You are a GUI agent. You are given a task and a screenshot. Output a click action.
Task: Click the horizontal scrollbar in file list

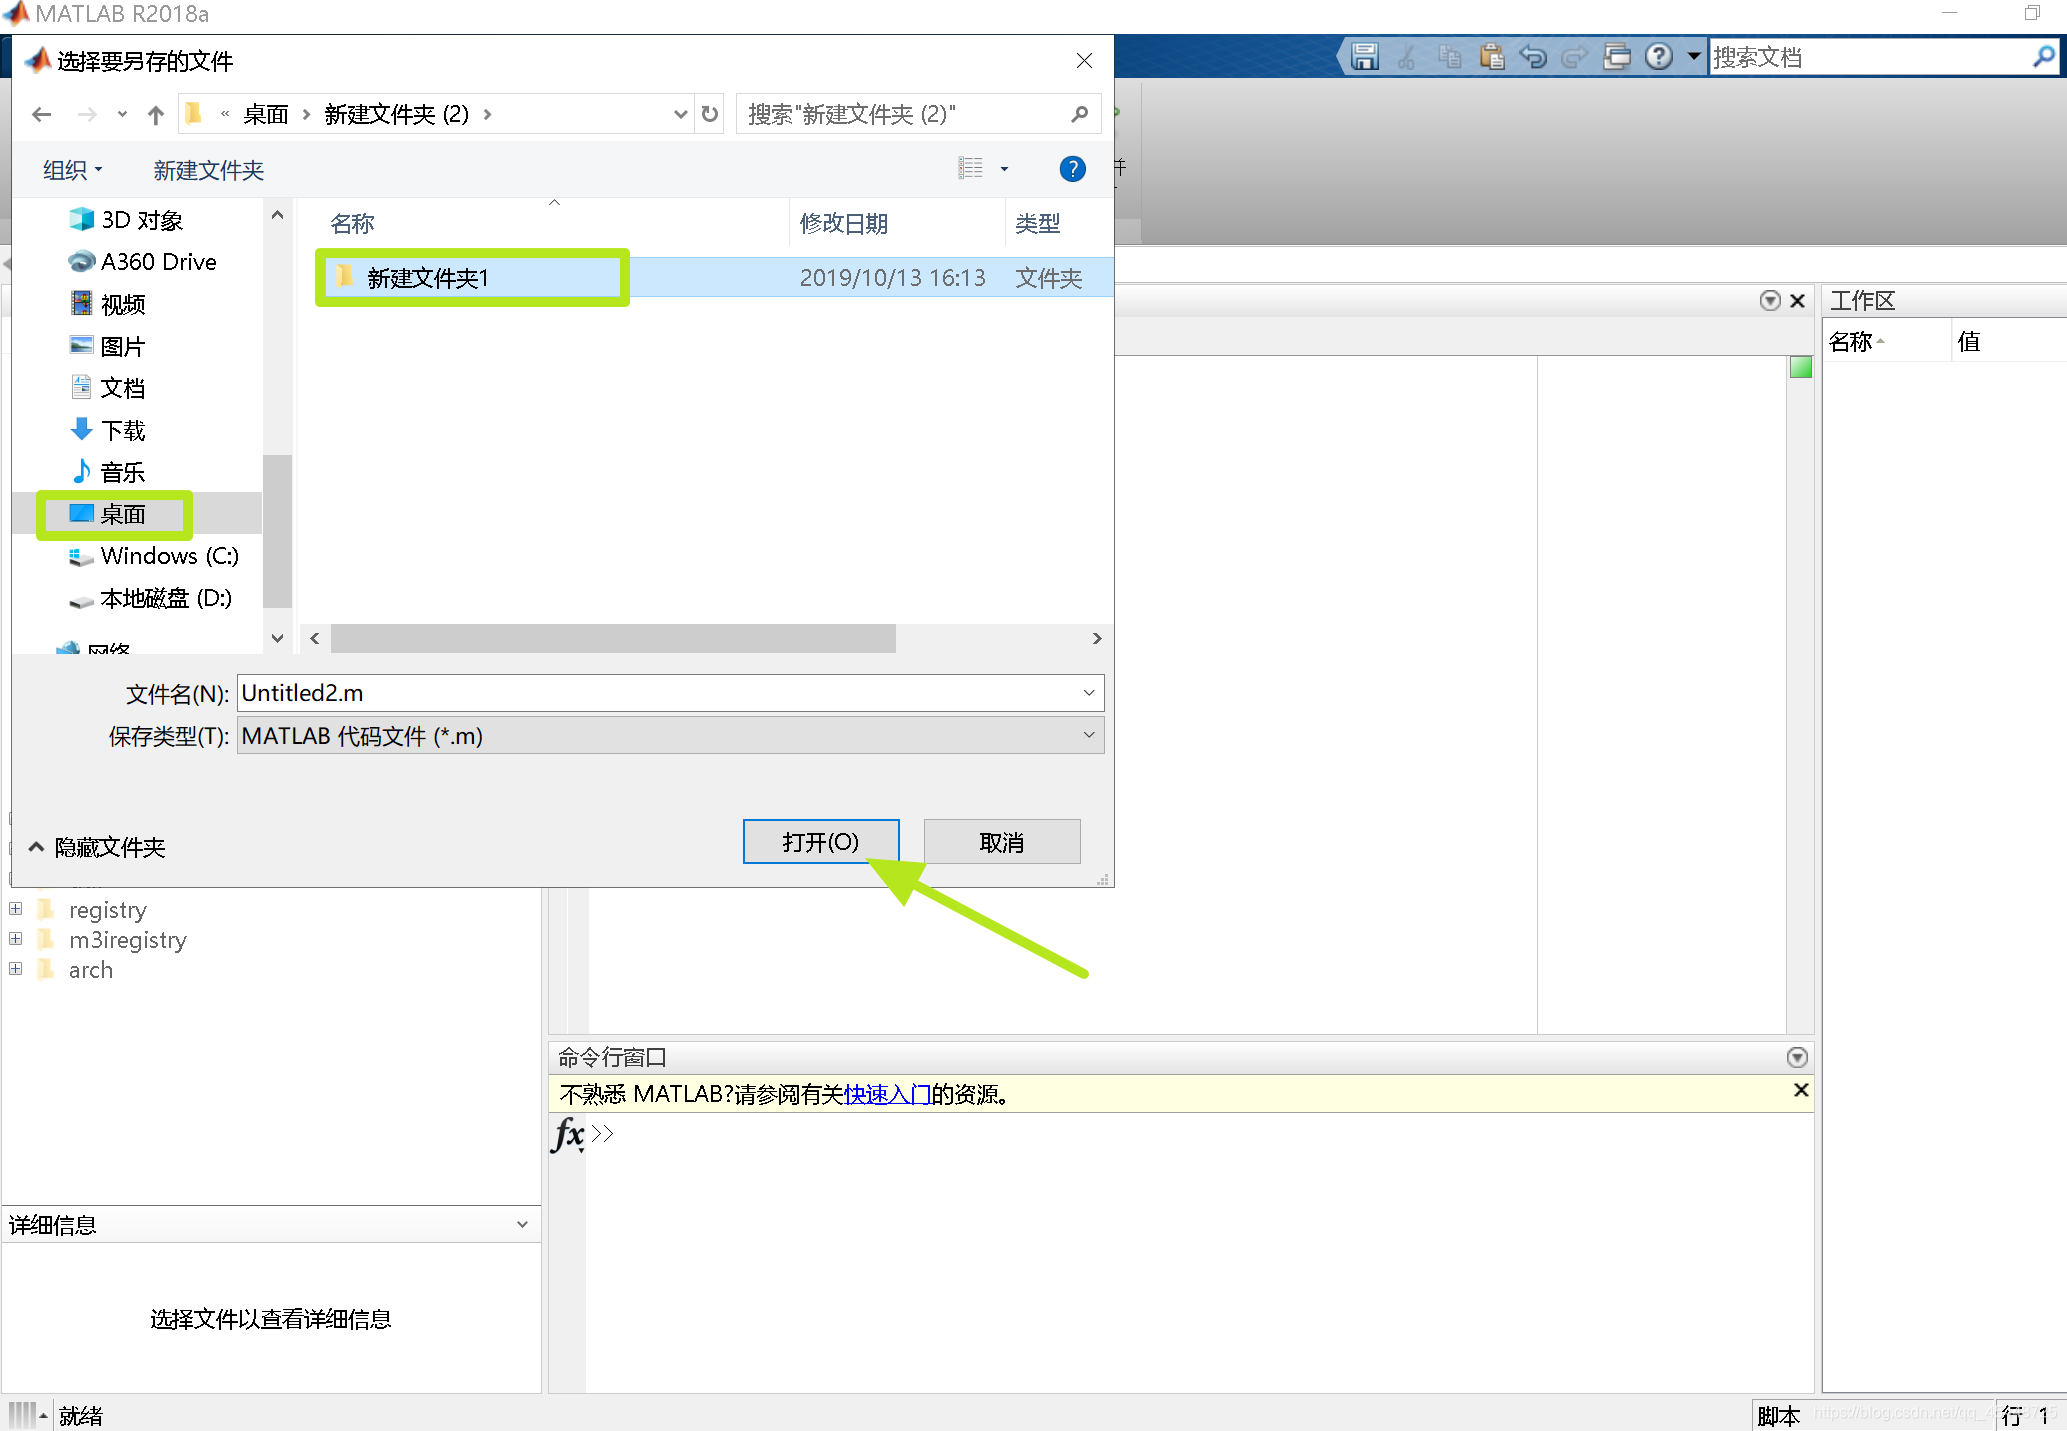pos(612,638)
